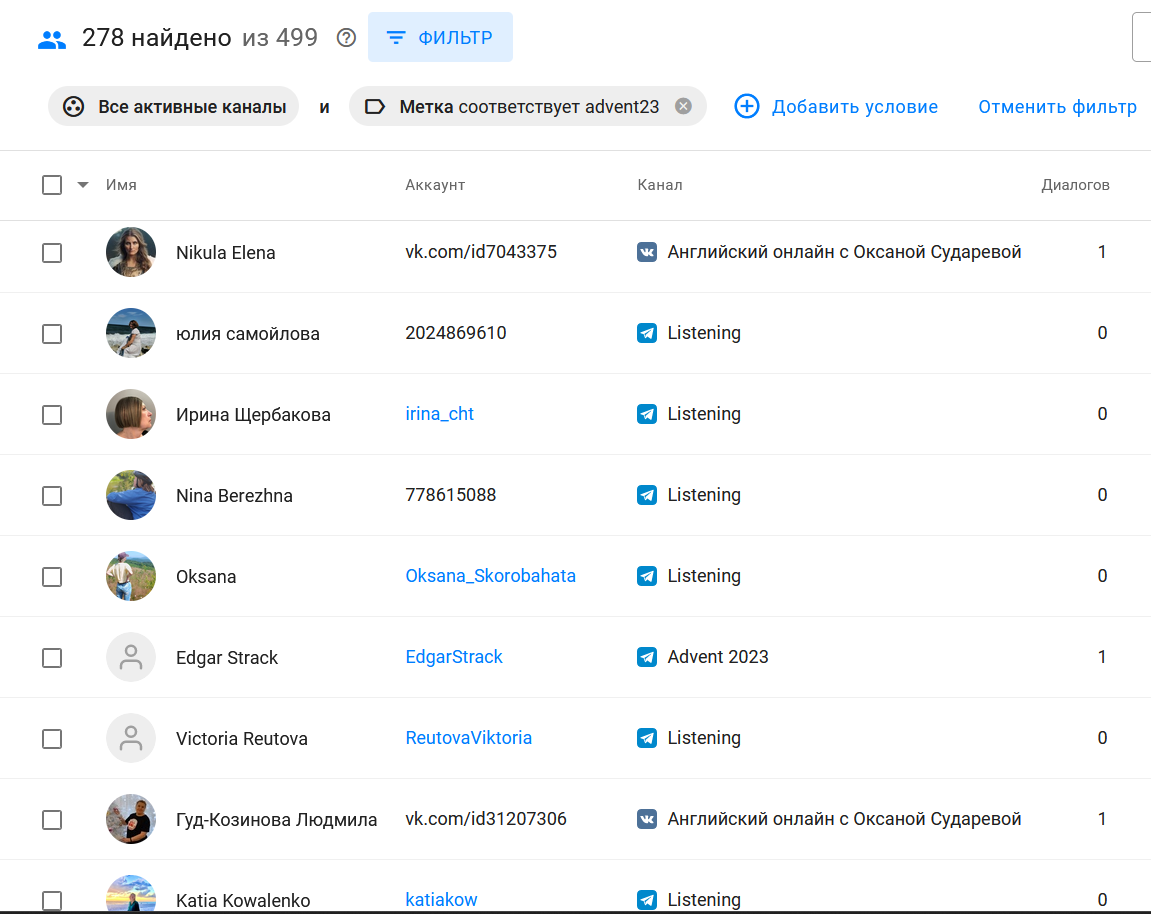Toggle the select all checkbox in header
The width and height of the screenshot is (1151, 914).
tap(52, 185)
